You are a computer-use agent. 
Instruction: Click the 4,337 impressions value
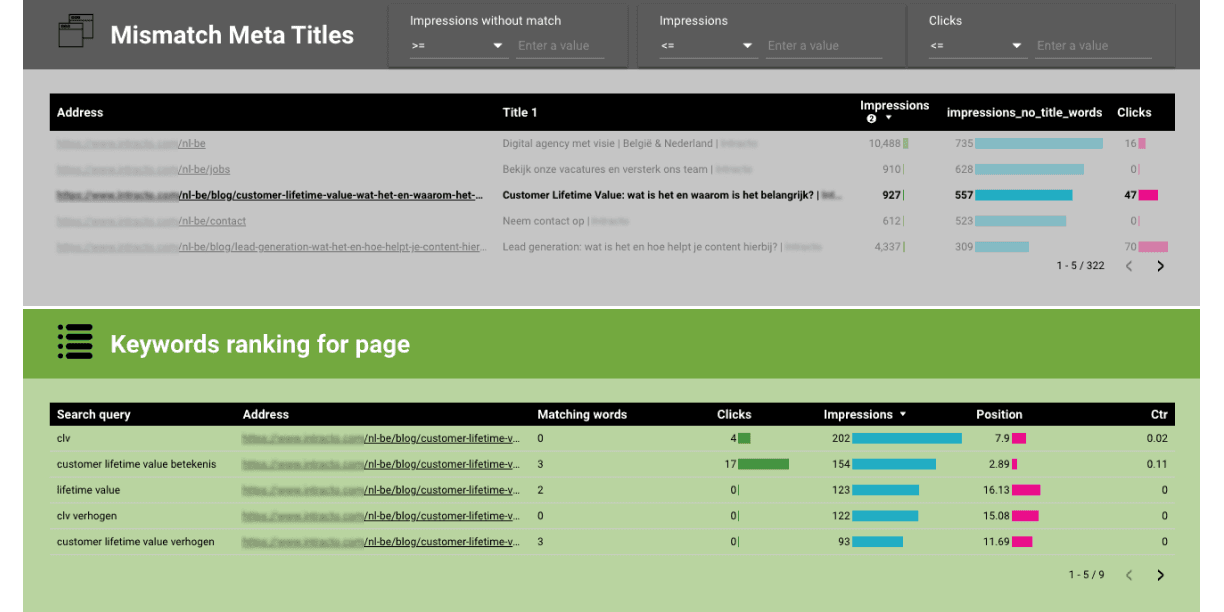tap(887, 248)
